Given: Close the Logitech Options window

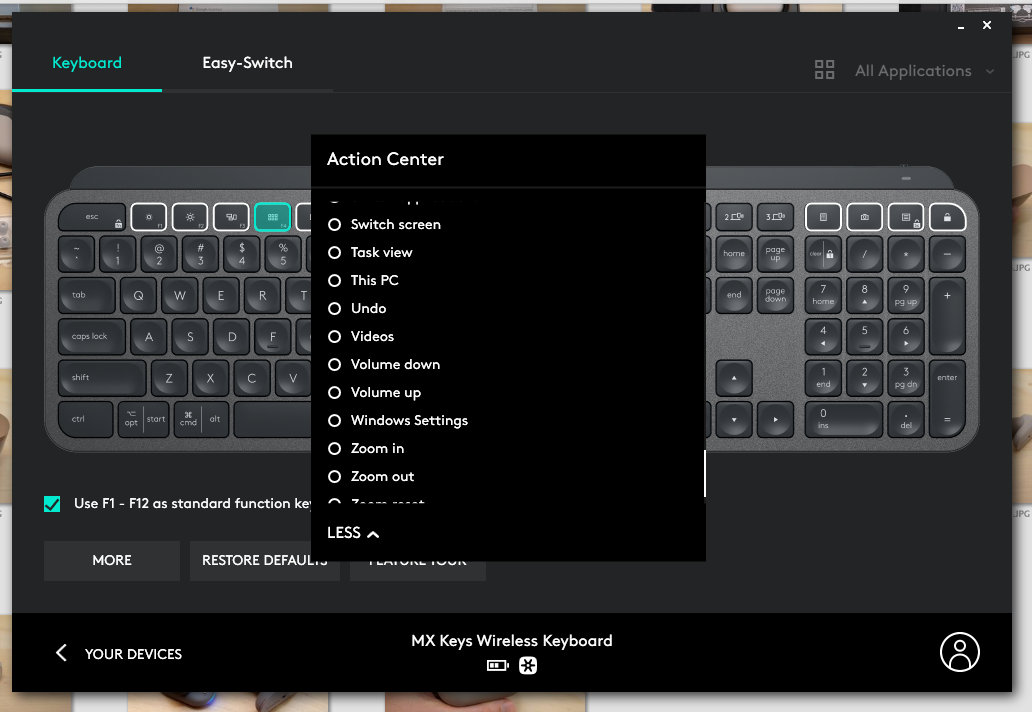Looking at the screenshot, I should click(987, 25).
